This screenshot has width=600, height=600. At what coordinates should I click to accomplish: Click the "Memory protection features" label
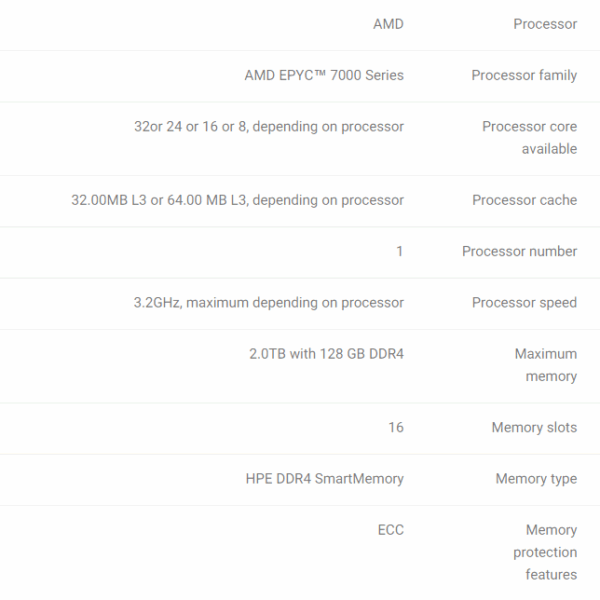(x=546, y=552)
